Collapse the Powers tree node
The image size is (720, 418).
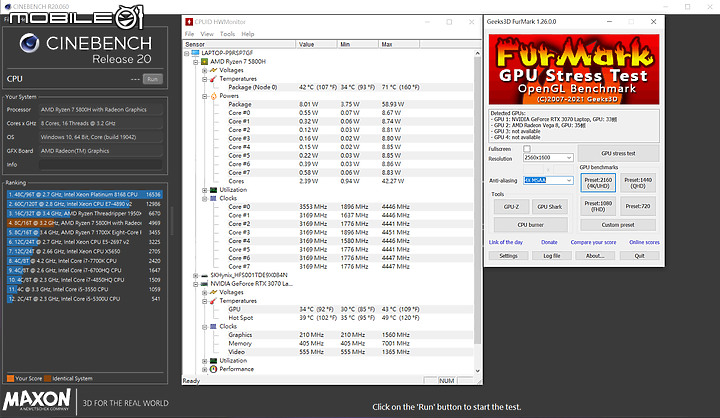coord(205,96)
